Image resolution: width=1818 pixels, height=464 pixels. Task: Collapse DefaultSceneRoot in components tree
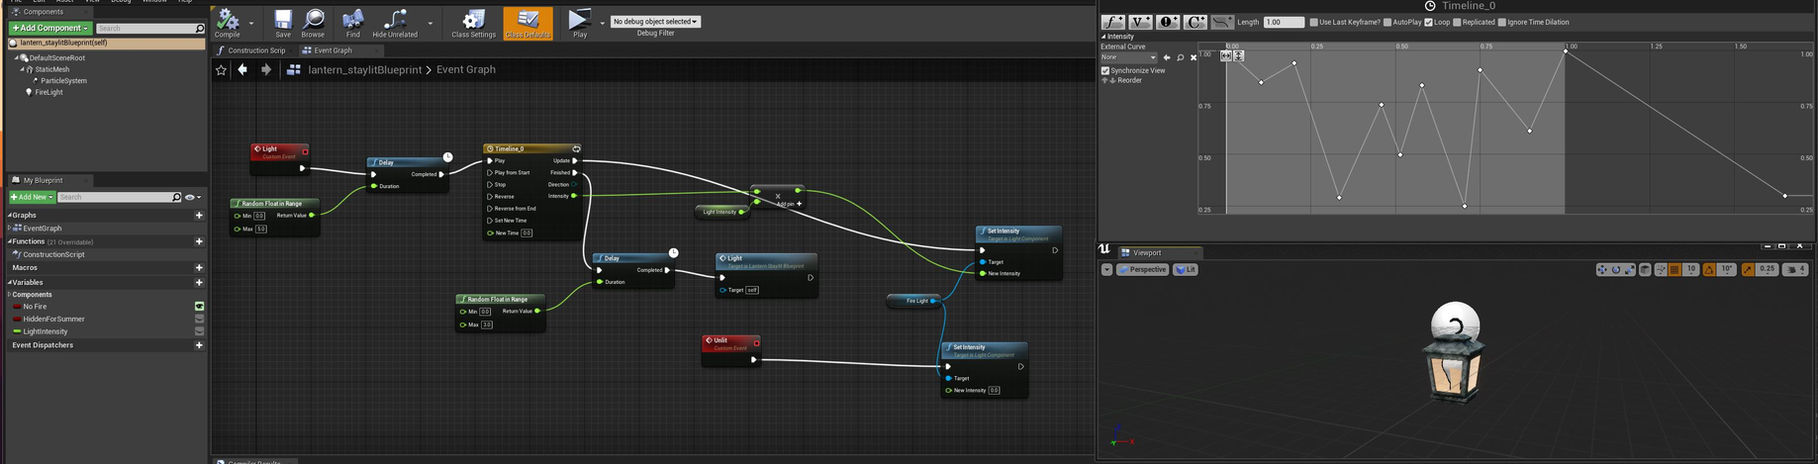17,58
